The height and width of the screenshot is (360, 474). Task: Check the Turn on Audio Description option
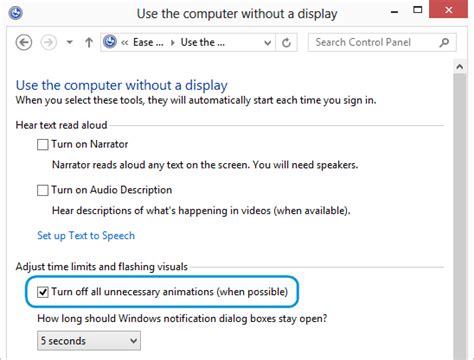click(x=43, y=190)
